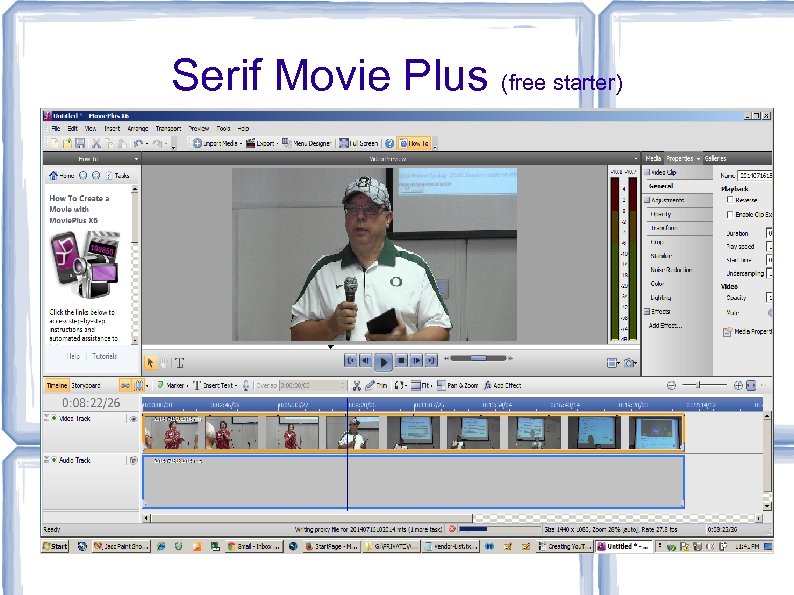
Task: Click the zoom-to-fit icon beside timeline zoom
Action: click(x=751, y=385)
